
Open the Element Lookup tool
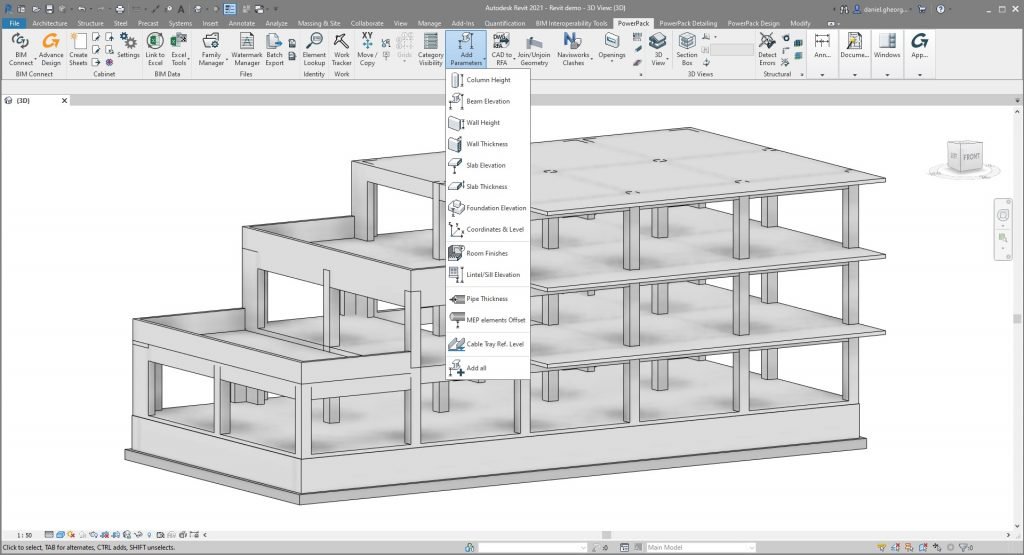click(314, 50)
